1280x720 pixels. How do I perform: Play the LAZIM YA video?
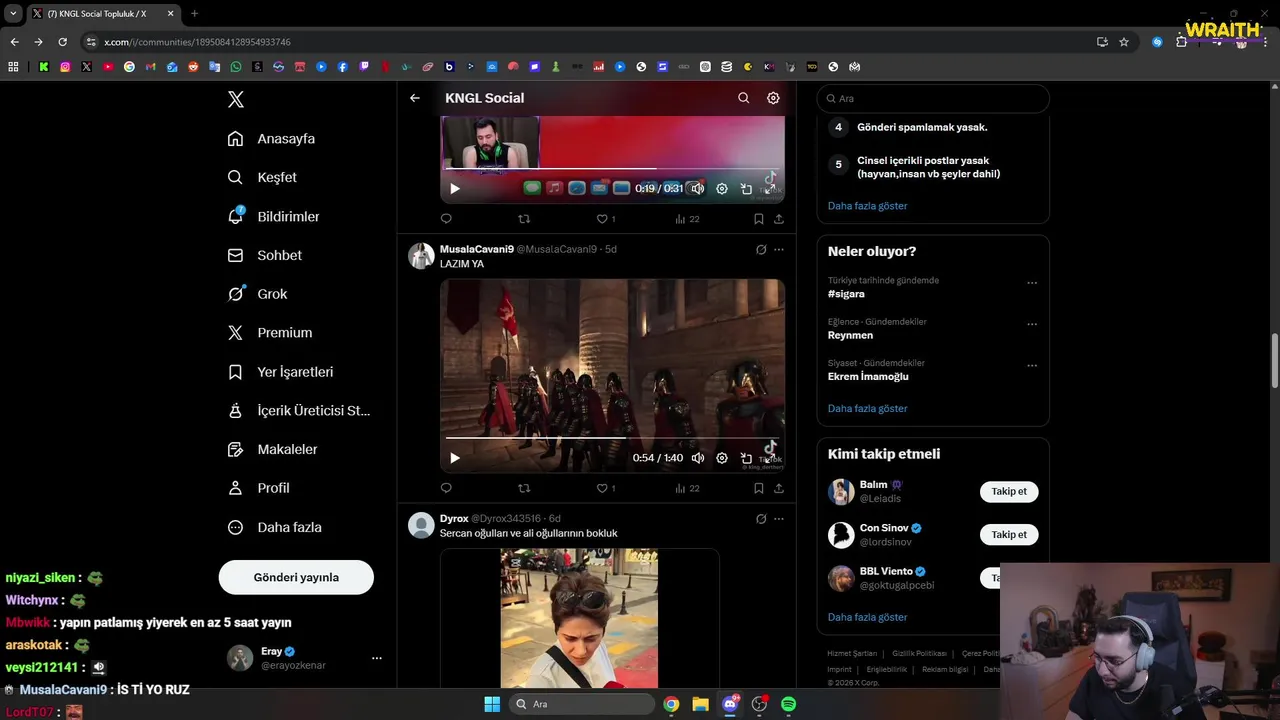[455, 458]
